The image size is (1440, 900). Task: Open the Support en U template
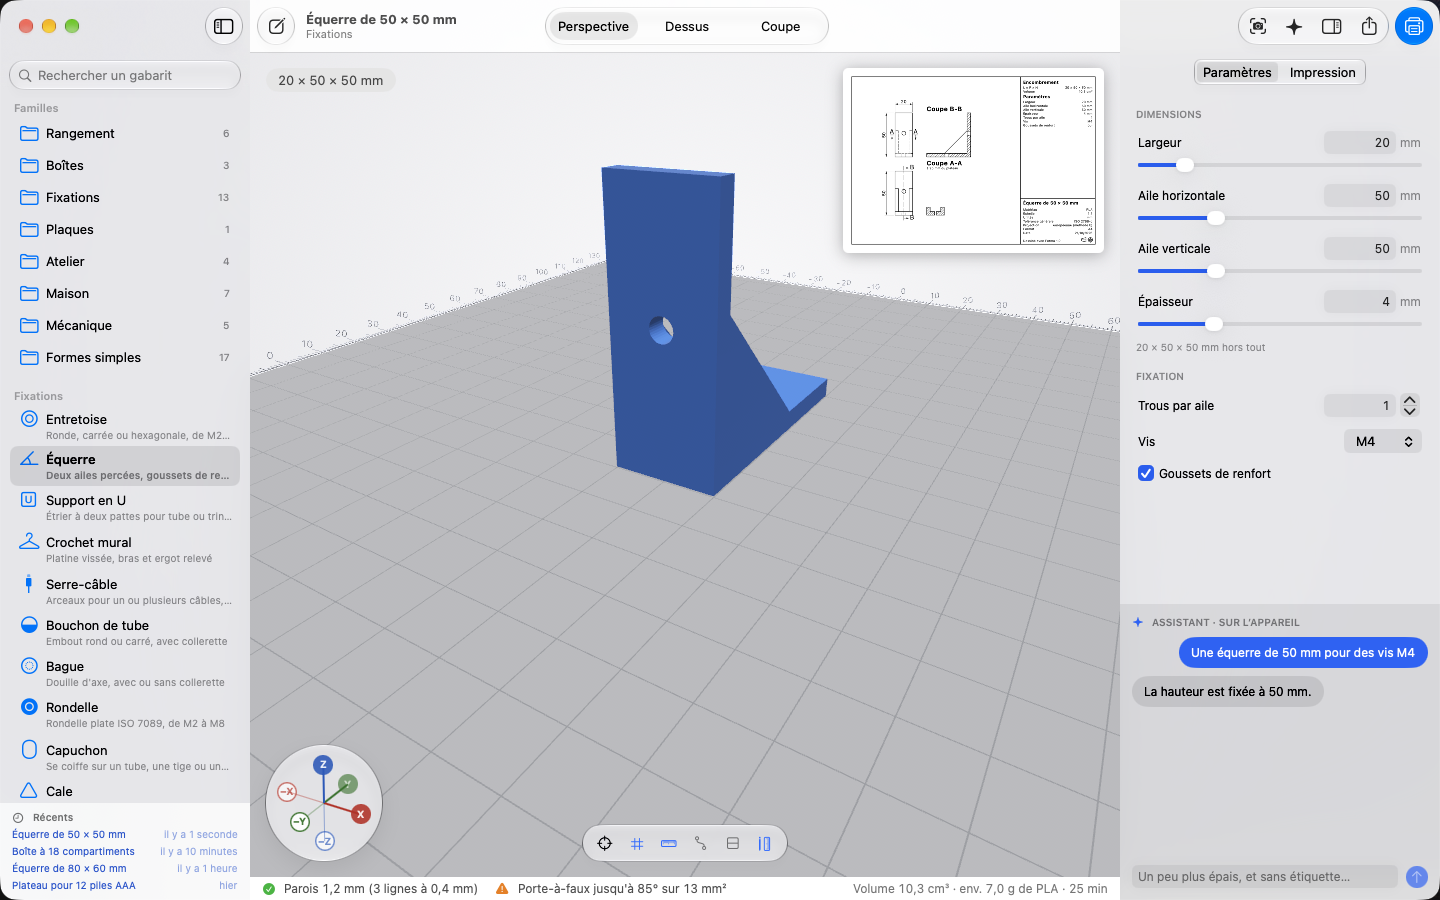coord(125,507)
